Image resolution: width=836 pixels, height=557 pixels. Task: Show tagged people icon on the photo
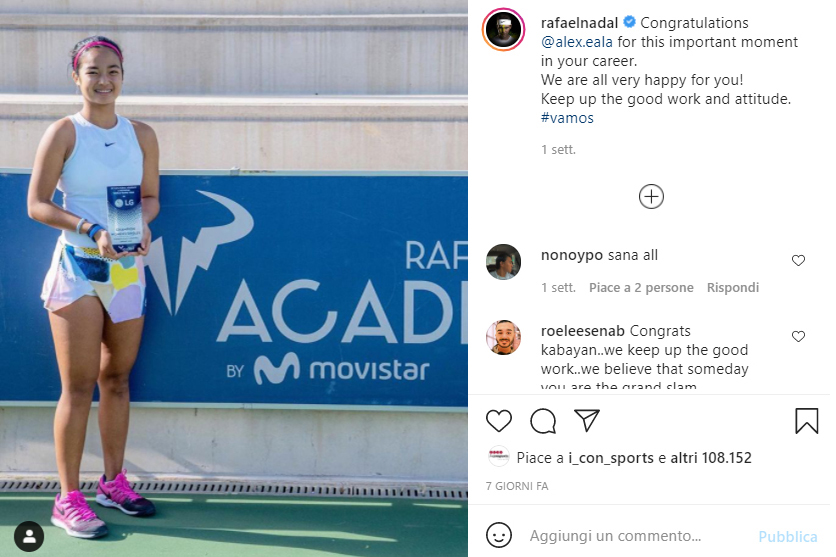pos(29,536)
